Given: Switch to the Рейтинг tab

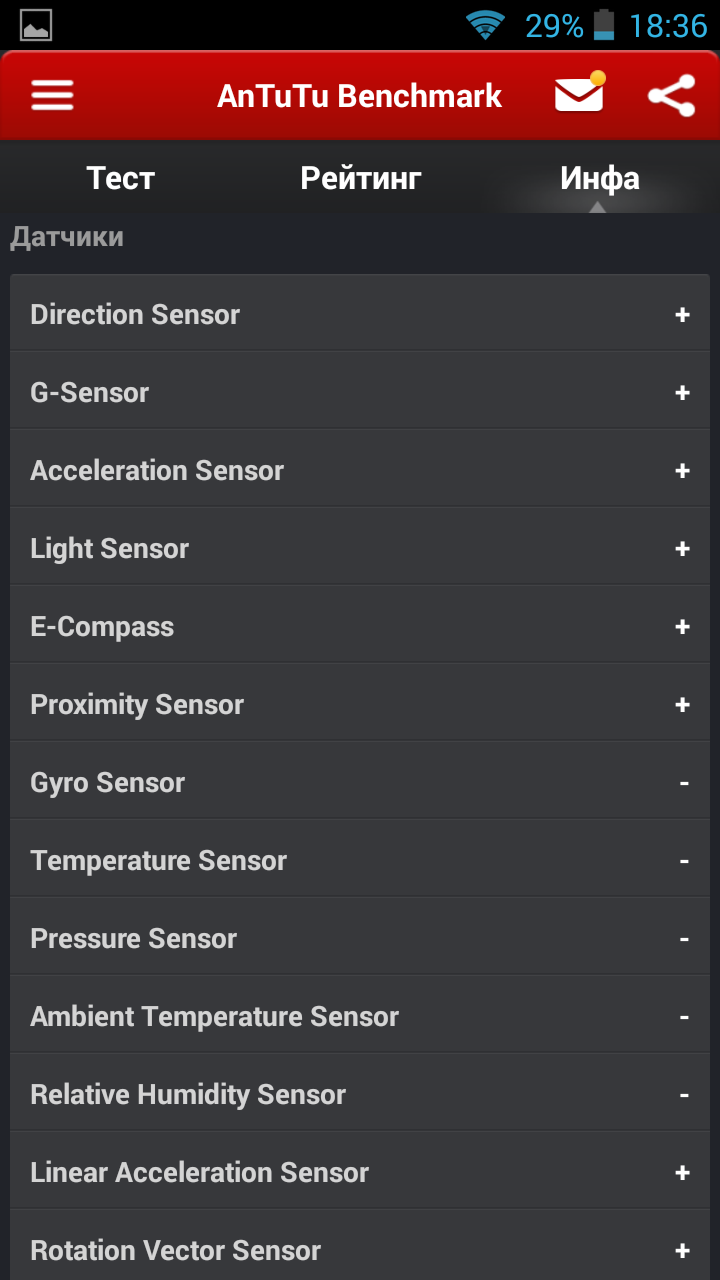Looking at the screenshot, I should (x=361, y=178).
